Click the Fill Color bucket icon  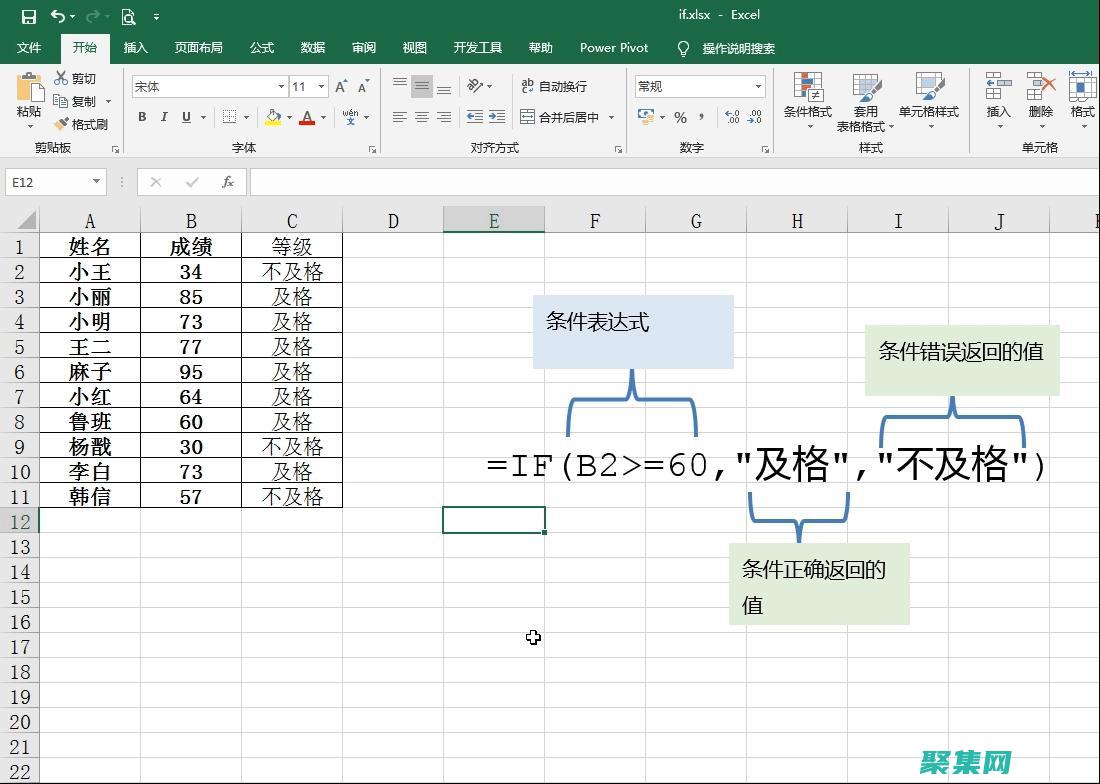point(272,117)
